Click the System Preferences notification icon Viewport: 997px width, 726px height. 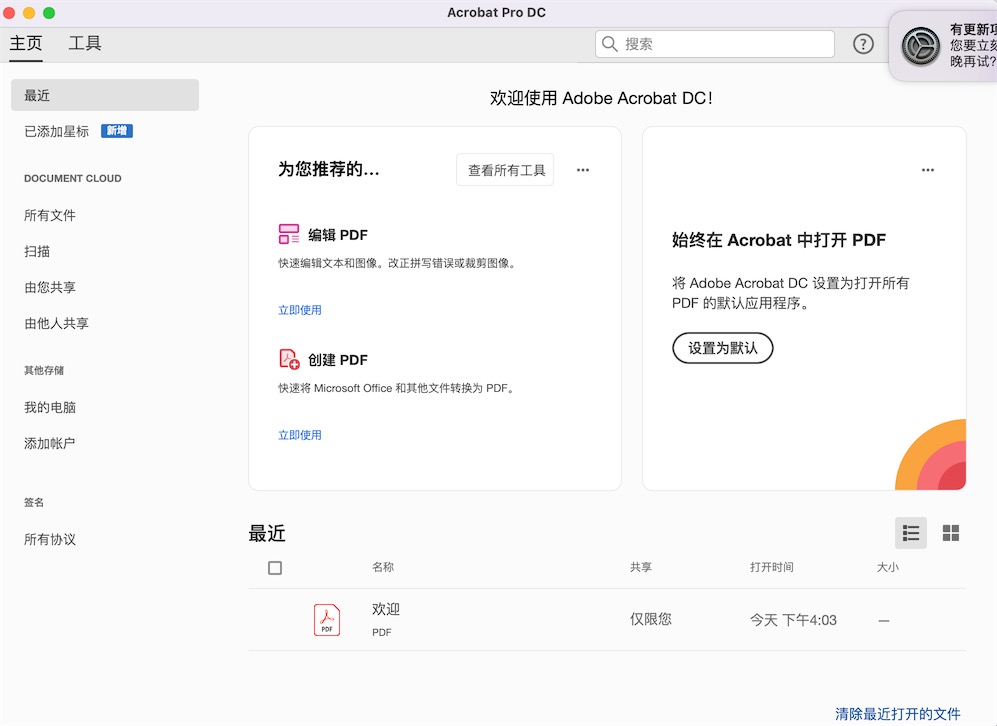[x=920, y=46]
